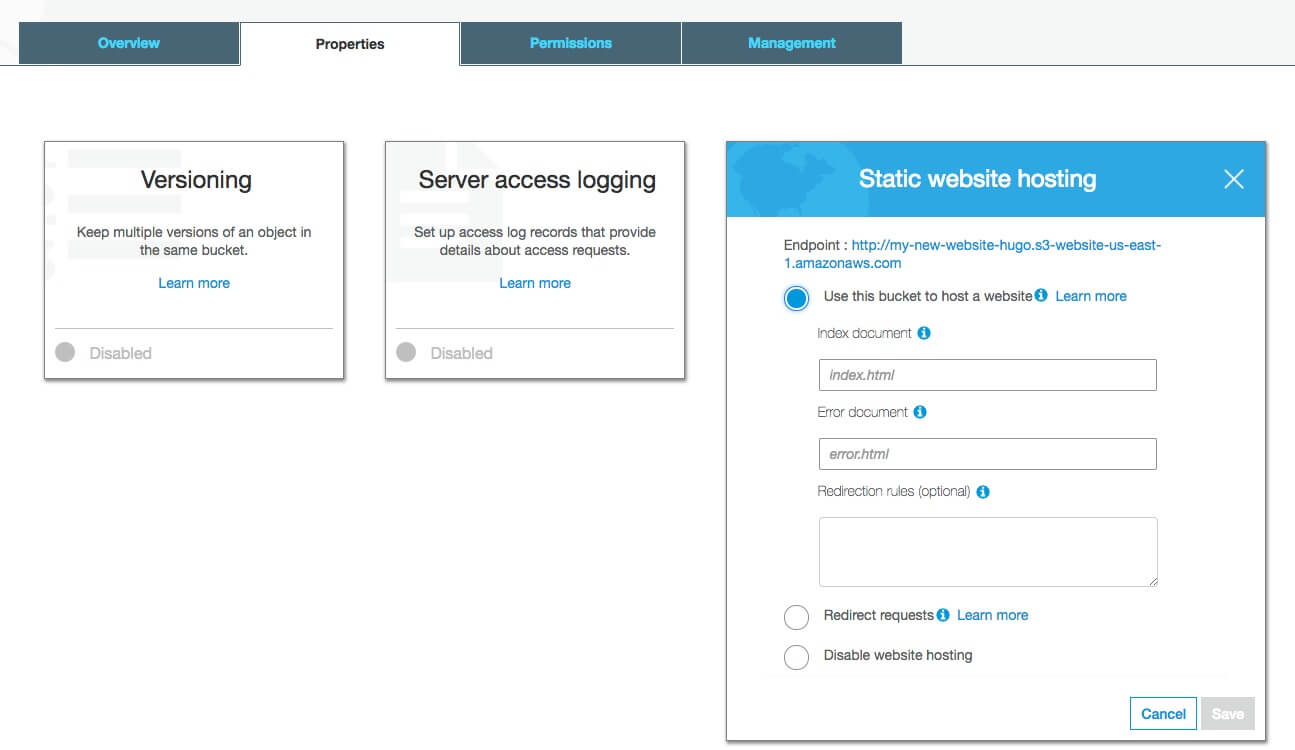1295x750 pixels.
Task: Select Disable website hosting radio option
Action: coord(796,657)
